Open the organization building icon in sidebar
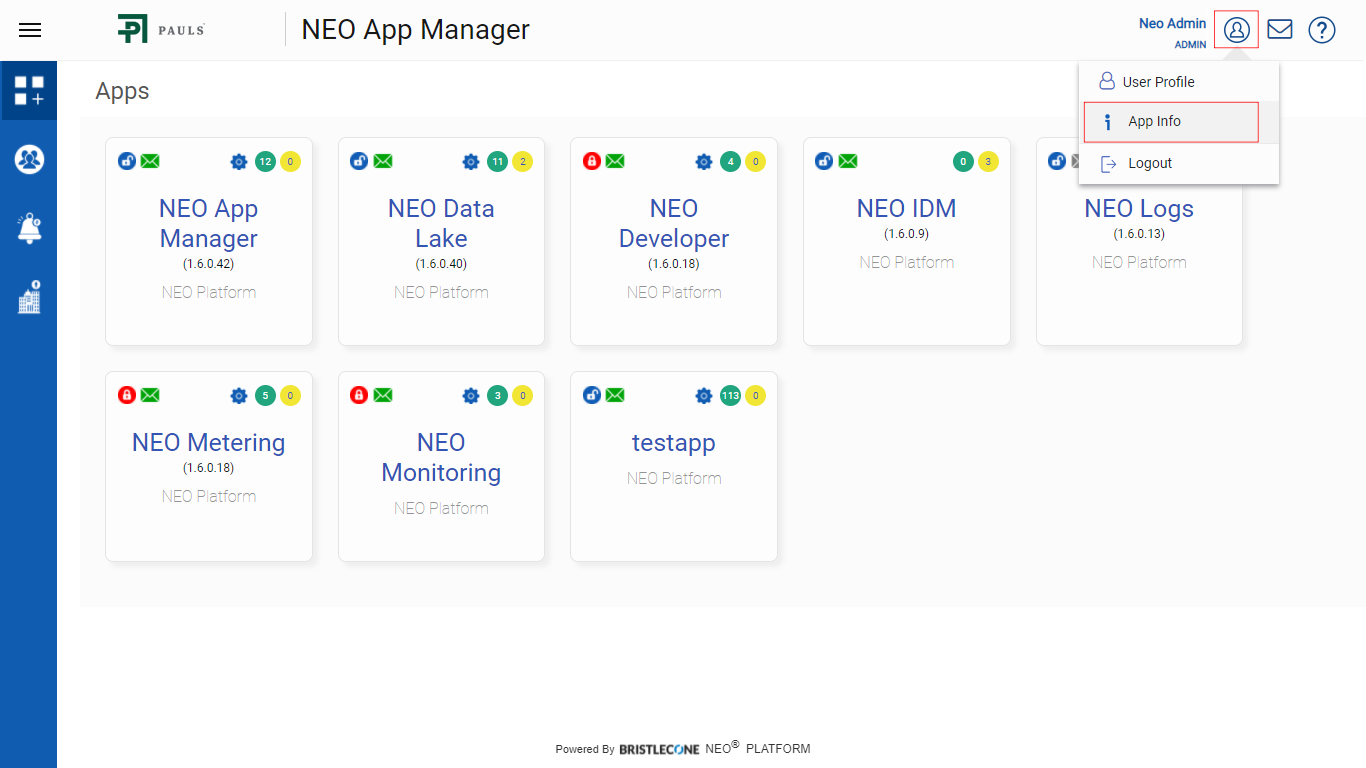The image size is (1366, 768). click(x=29, y=297)
